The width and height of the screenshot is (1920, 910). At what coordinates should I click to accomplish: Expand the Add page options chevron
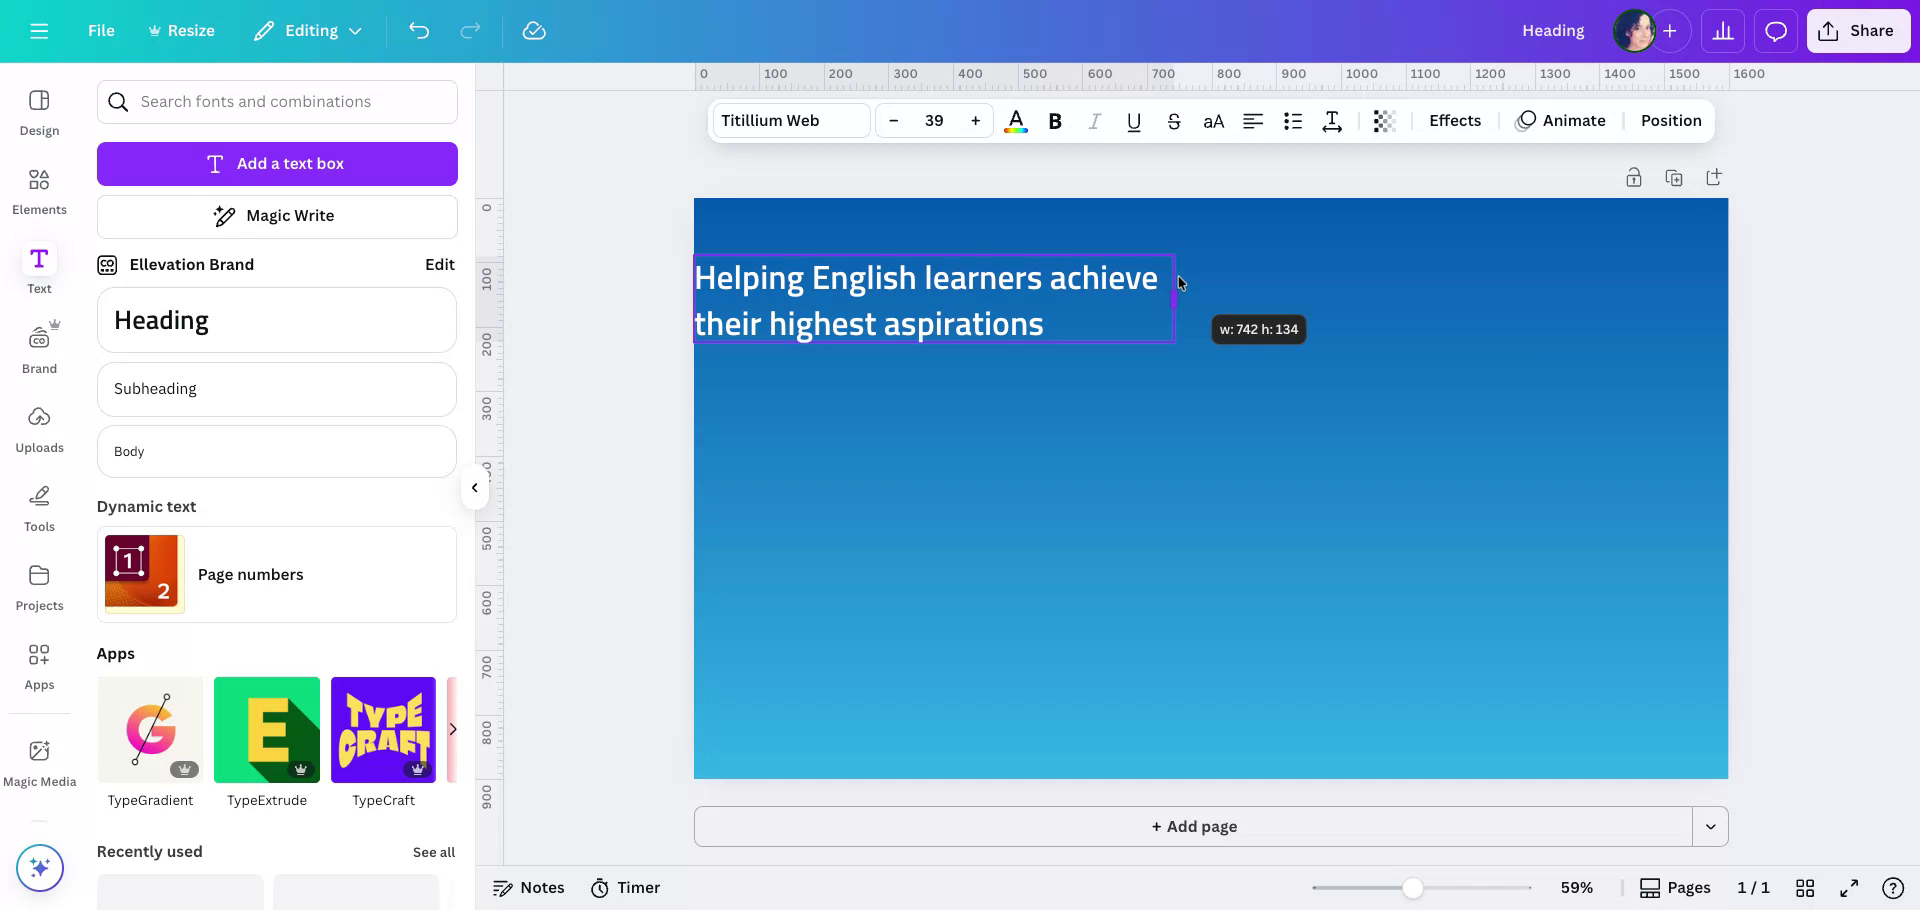pyautogui.click(x=1710, y=826)
